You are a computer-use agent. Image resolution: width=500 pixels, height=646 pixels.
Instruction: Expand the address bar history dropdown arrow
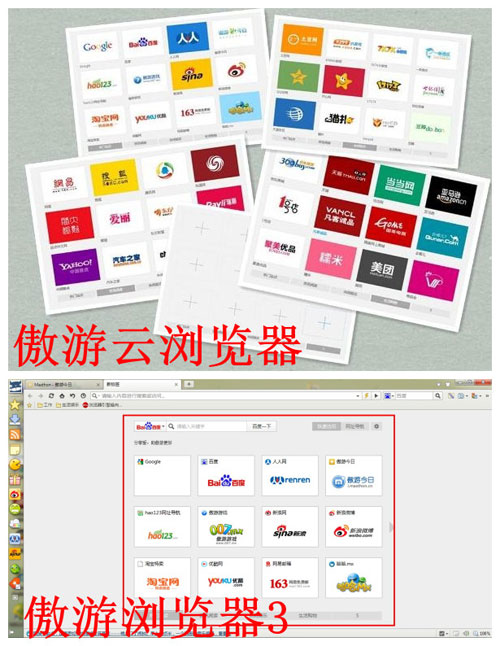357,396
